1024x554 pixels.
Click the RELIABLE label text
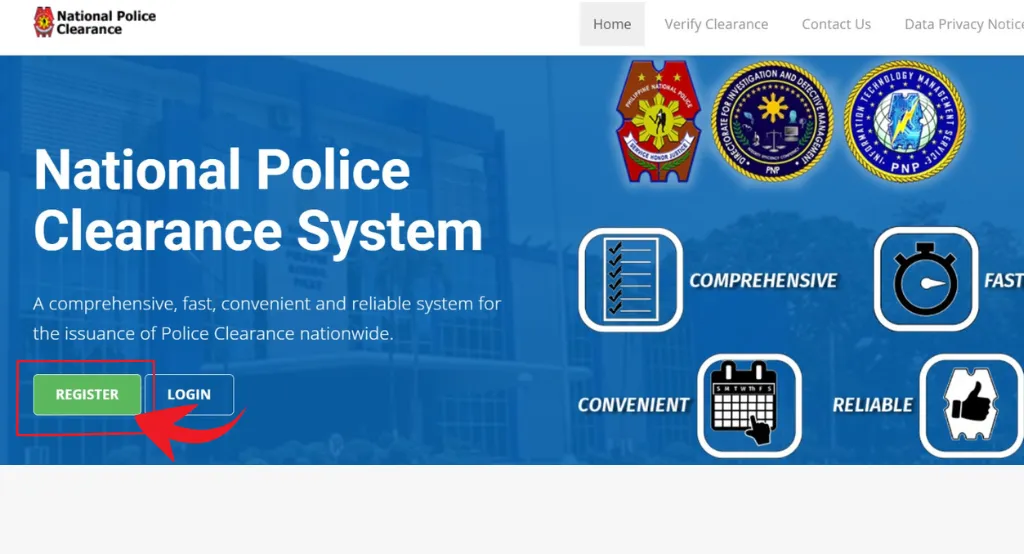872,405
